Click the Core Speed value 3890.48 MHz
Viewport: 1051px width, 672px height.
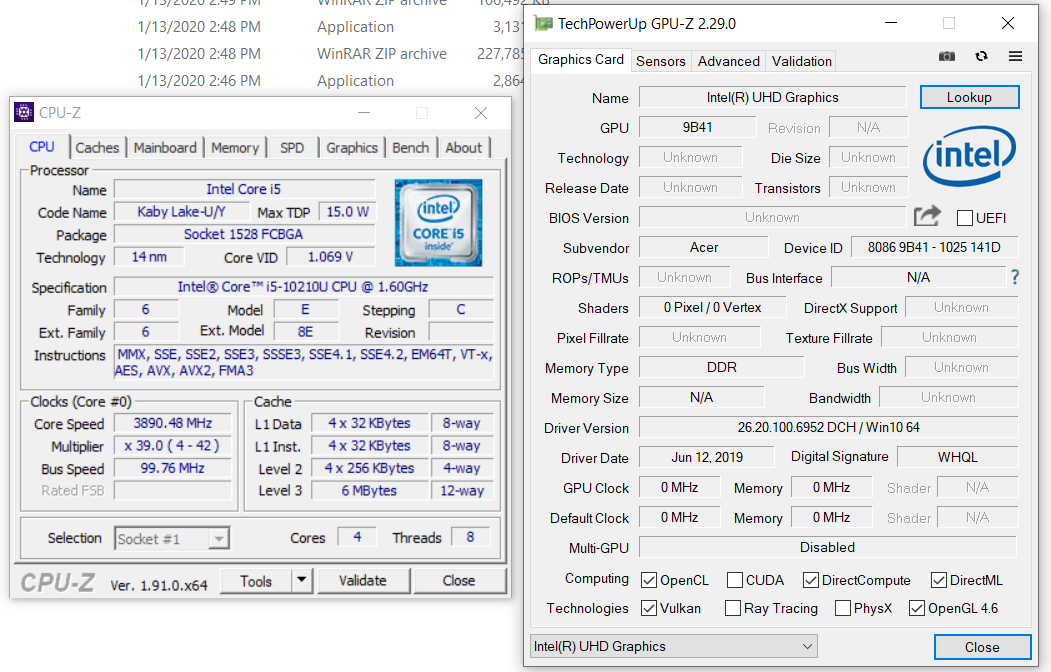(172, 423)
